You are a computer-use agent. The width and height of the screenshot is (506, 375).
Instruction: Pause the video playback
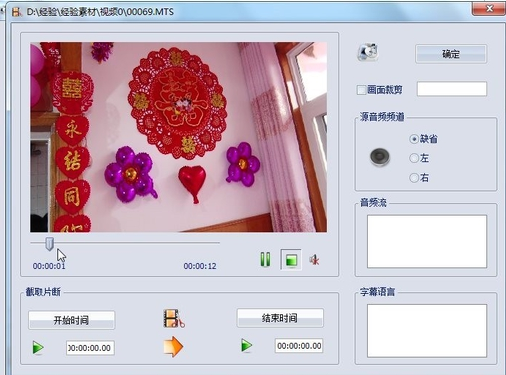265,259
